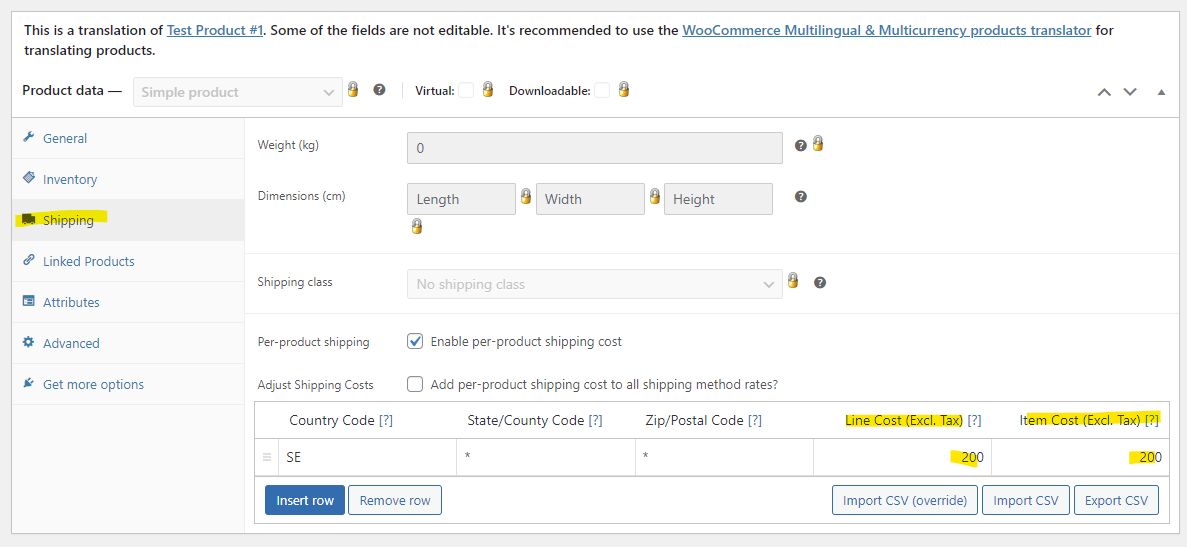
Task: Open the Test Product #1 link
Action: click(215, 31)
